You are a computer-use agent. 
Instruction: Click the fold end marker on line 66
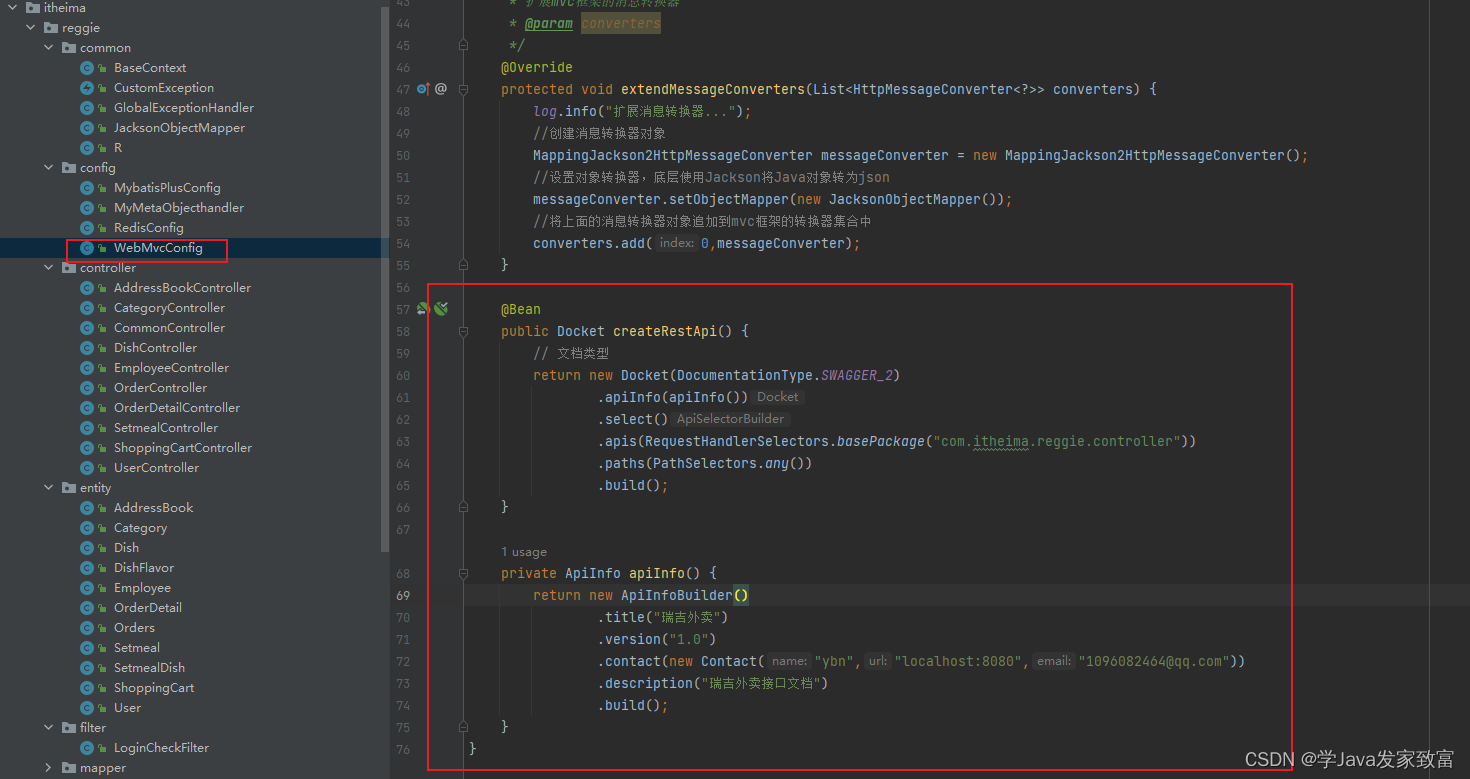(x=464, y=507)
